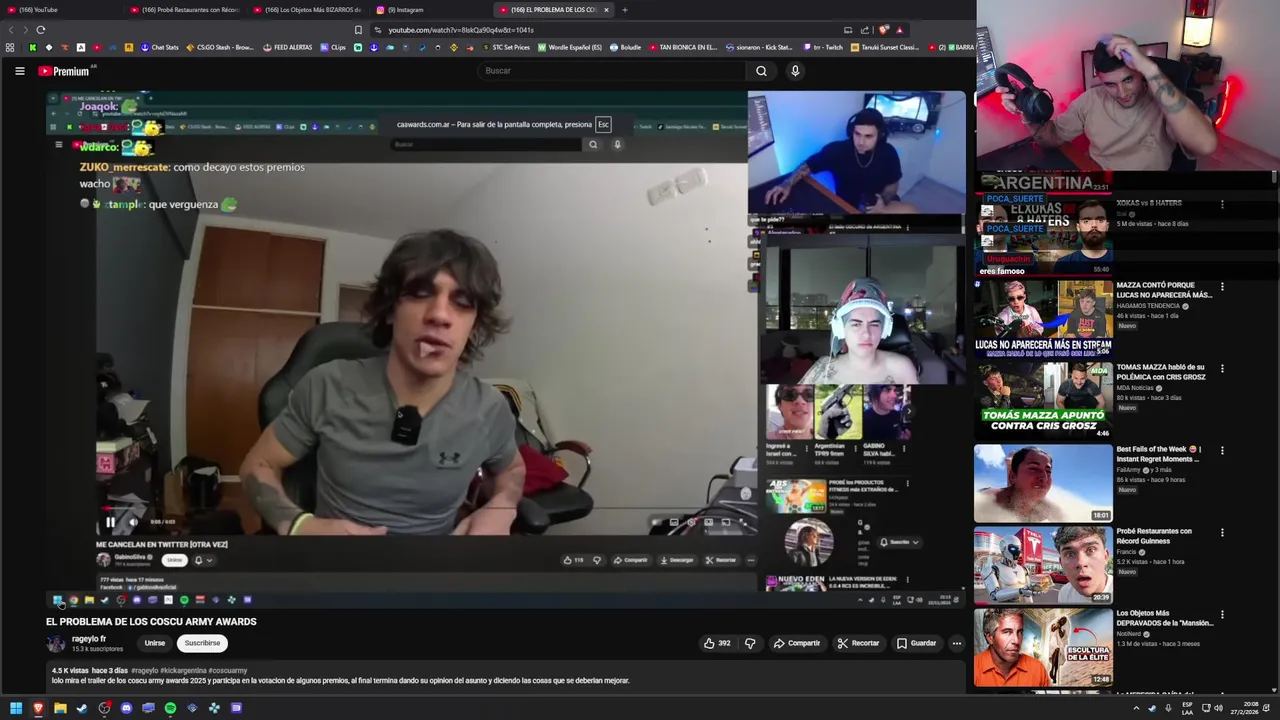Click the Guardar save button
The height and width of the screenshot is (720, 1280).
916,643
